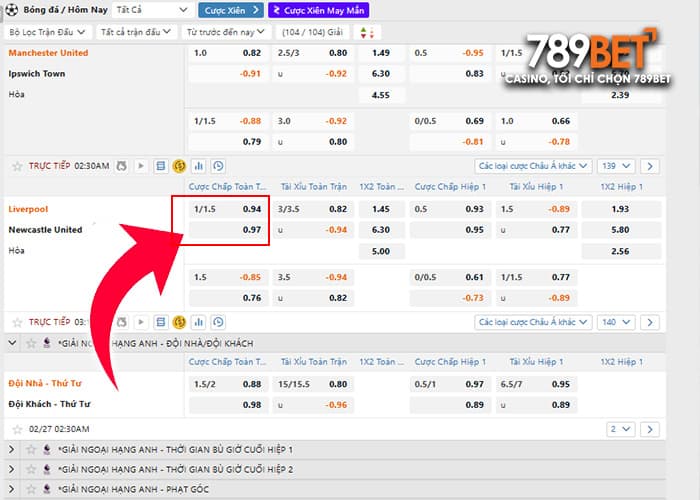The height and width of the screenshot is (500, 700).
Task: Expand the 2 markets dropdown for 02/27 match
Action: pos(621,429)
